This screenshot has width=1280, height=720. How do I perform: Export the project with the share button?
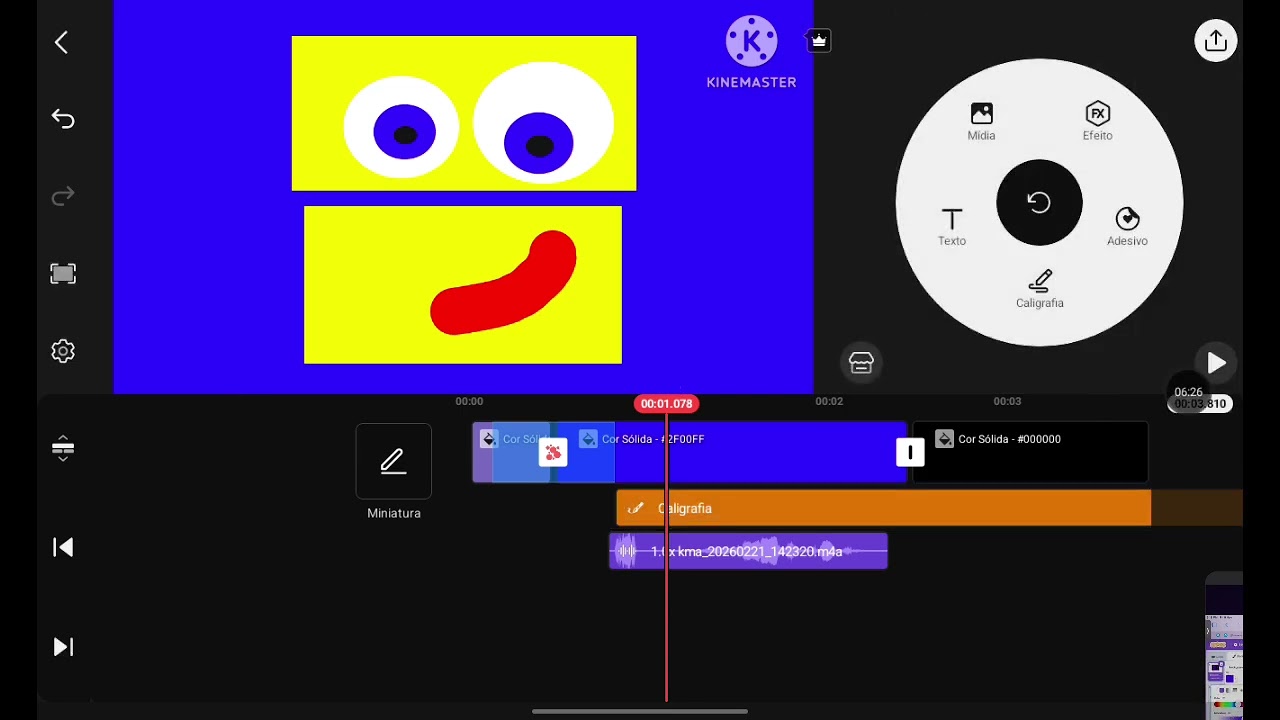pyautogui.click(x=1216, y=40)
